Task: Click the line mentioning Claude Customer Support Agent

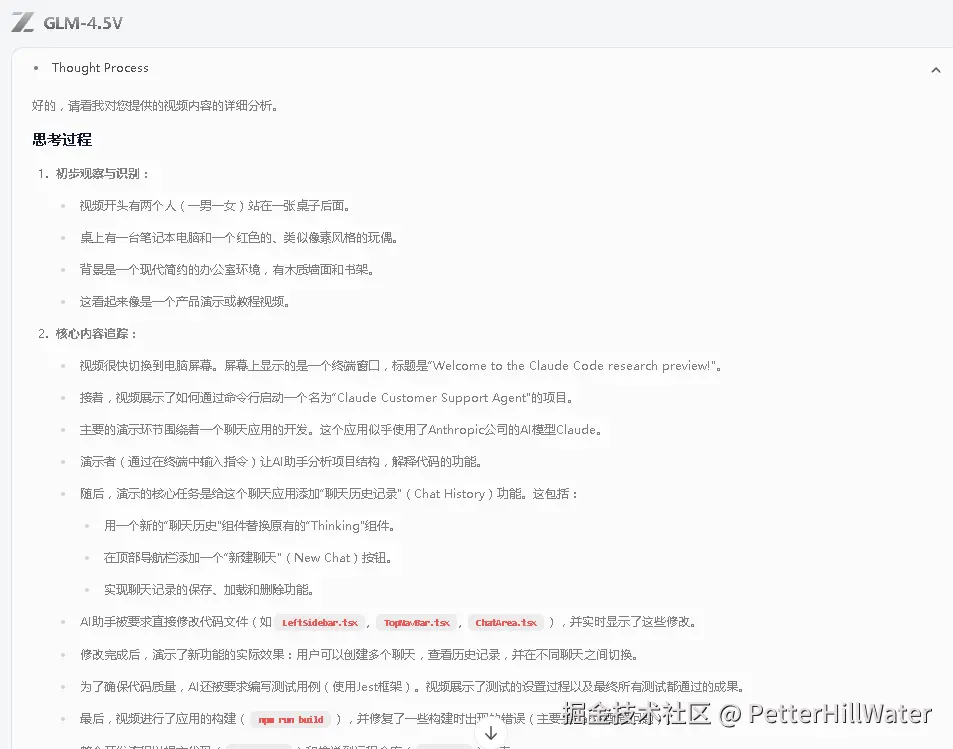Action: [327, 398]
